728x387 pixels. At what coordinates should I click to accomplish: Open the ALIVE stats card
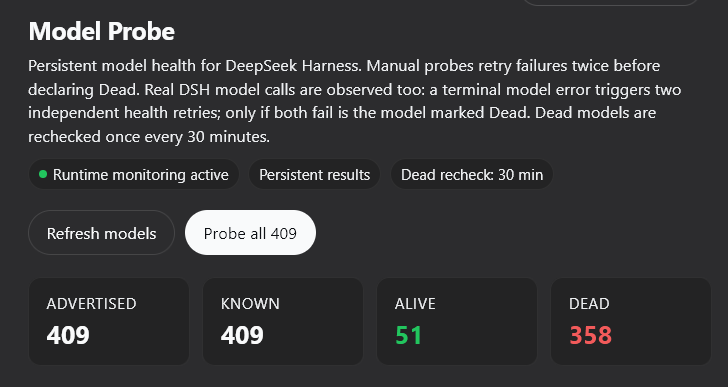coord(457,321)
